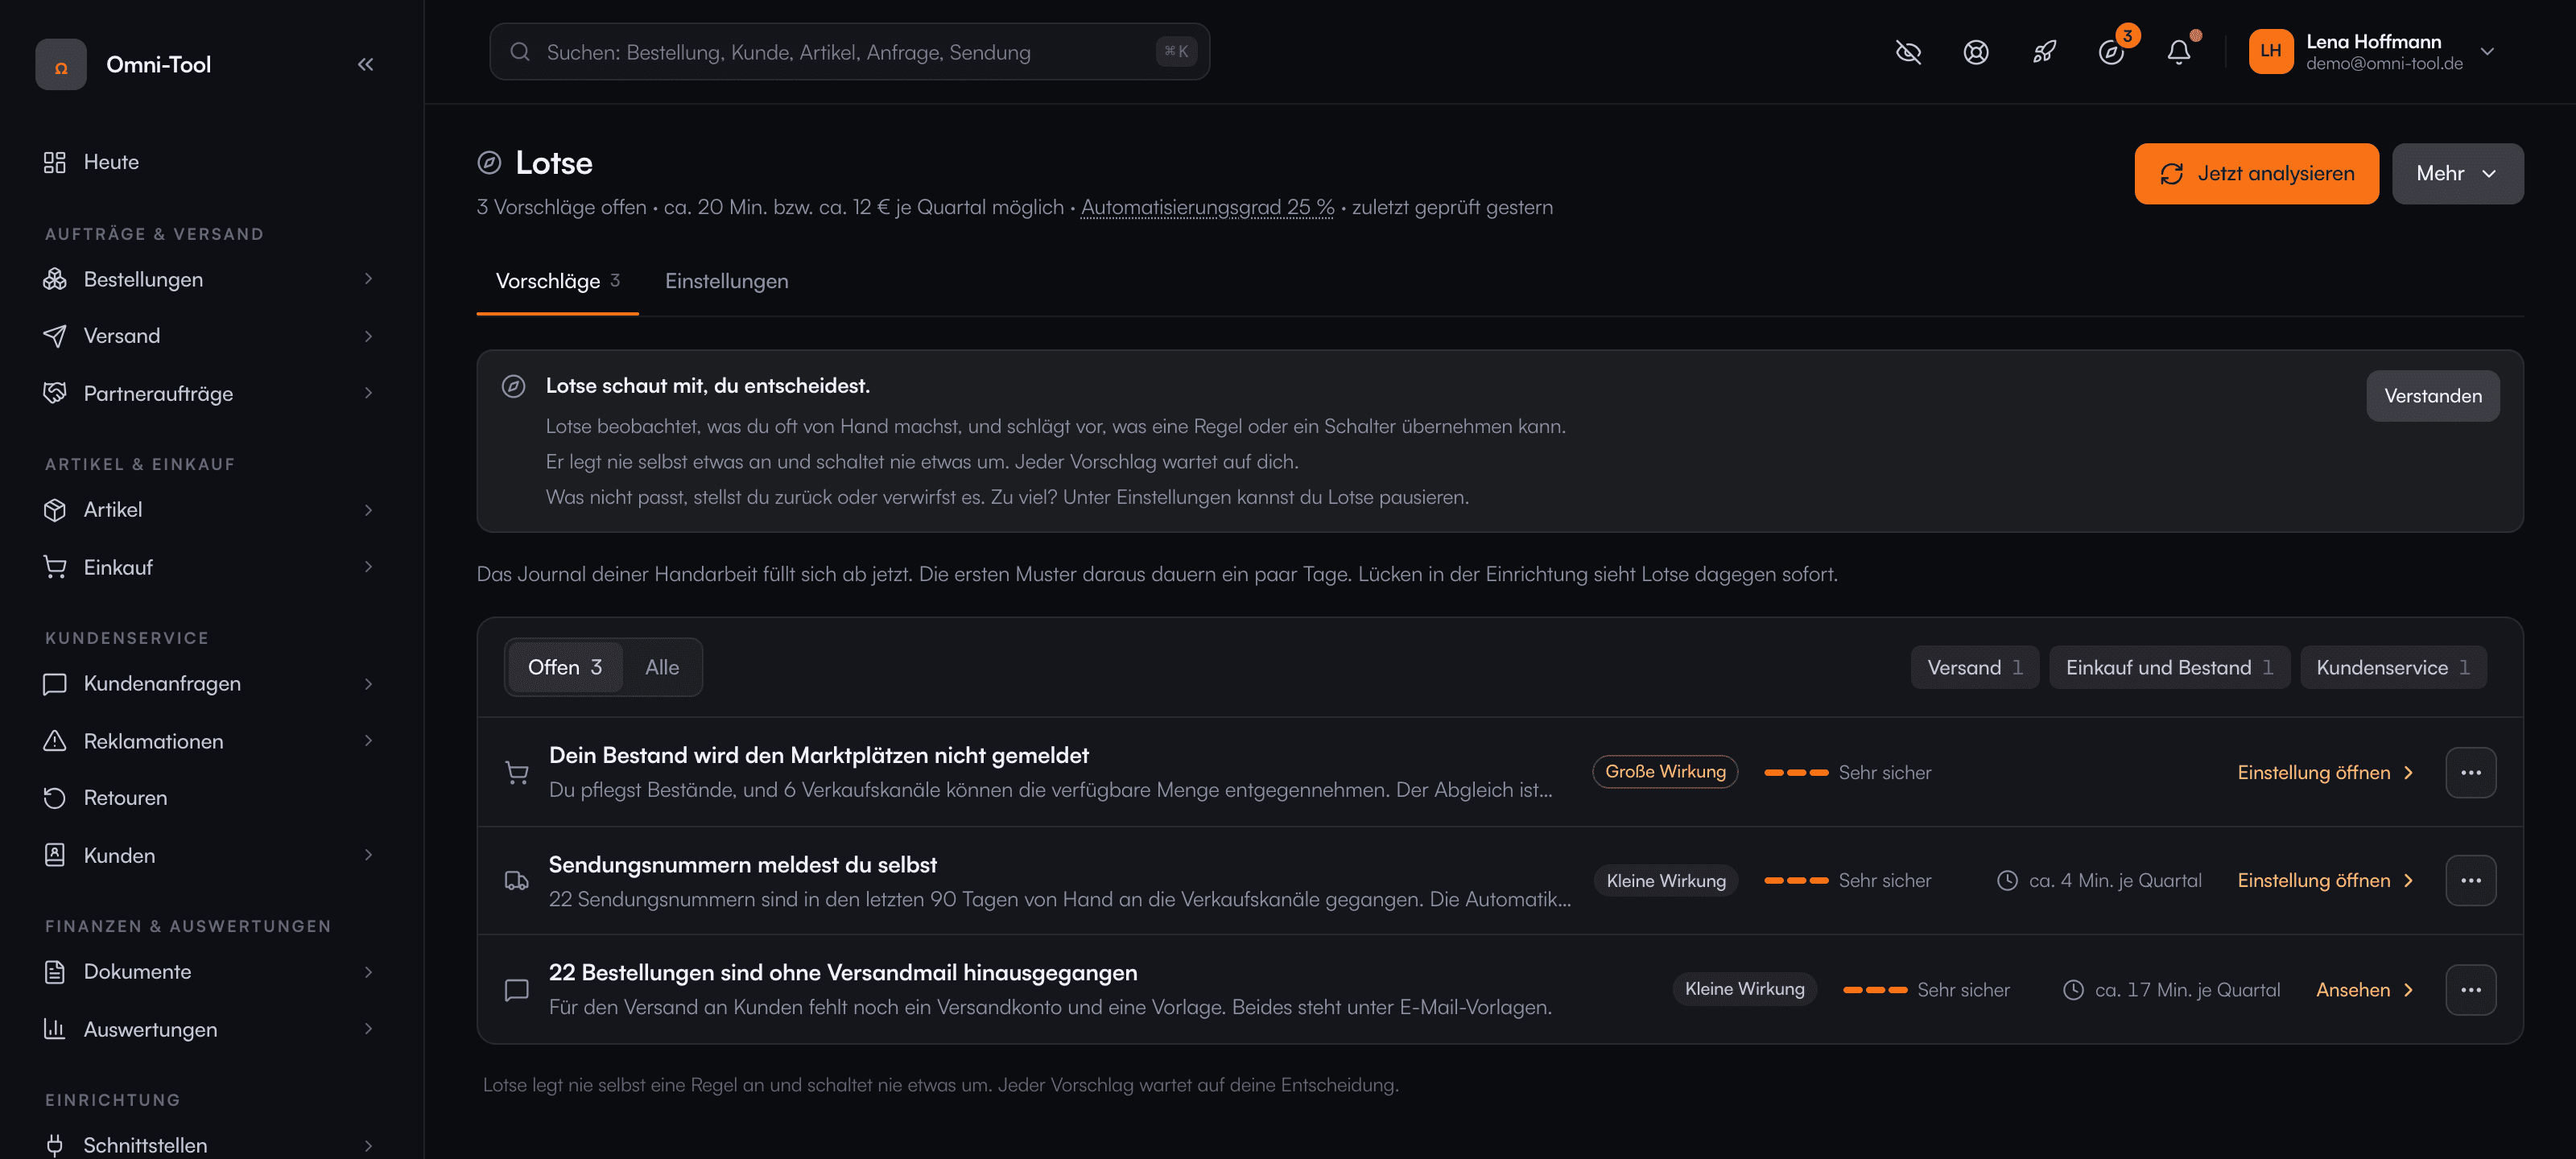
Task: Toggle the crossed-out eye privacy icon
Action: coord(1908,52)
